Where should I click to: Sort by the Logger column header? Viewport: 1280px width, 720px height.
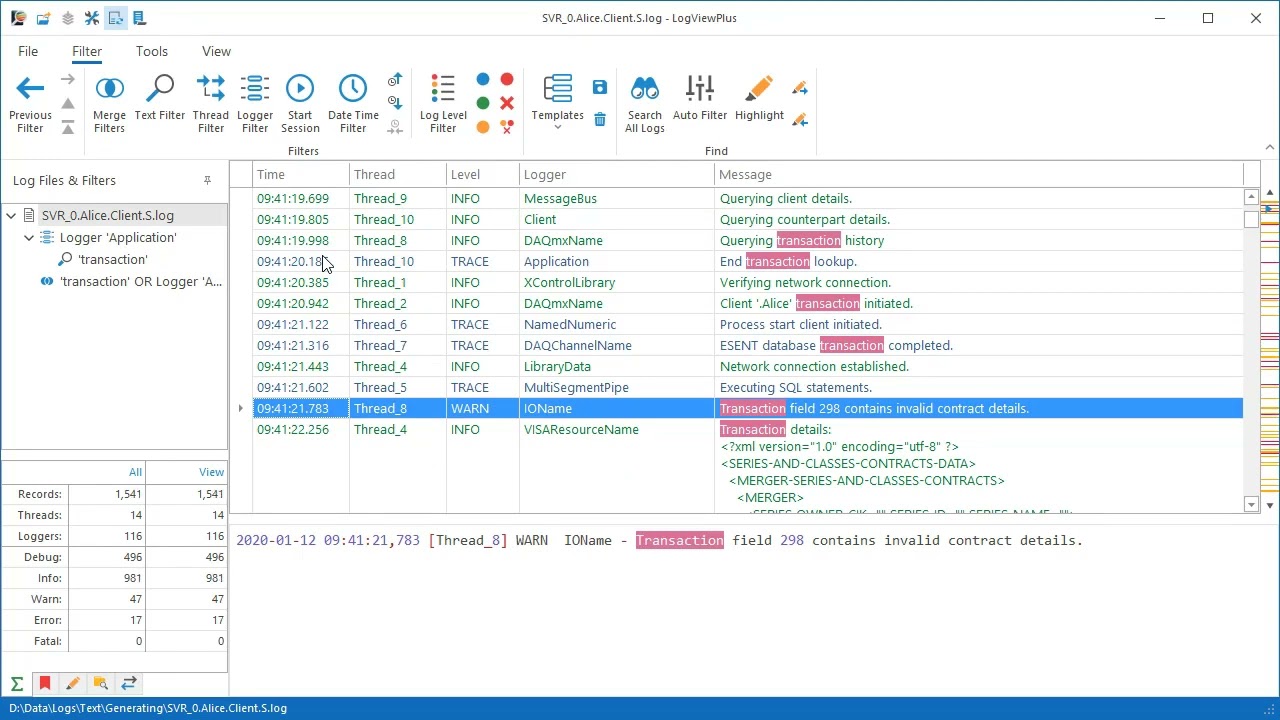click(617, 174)
